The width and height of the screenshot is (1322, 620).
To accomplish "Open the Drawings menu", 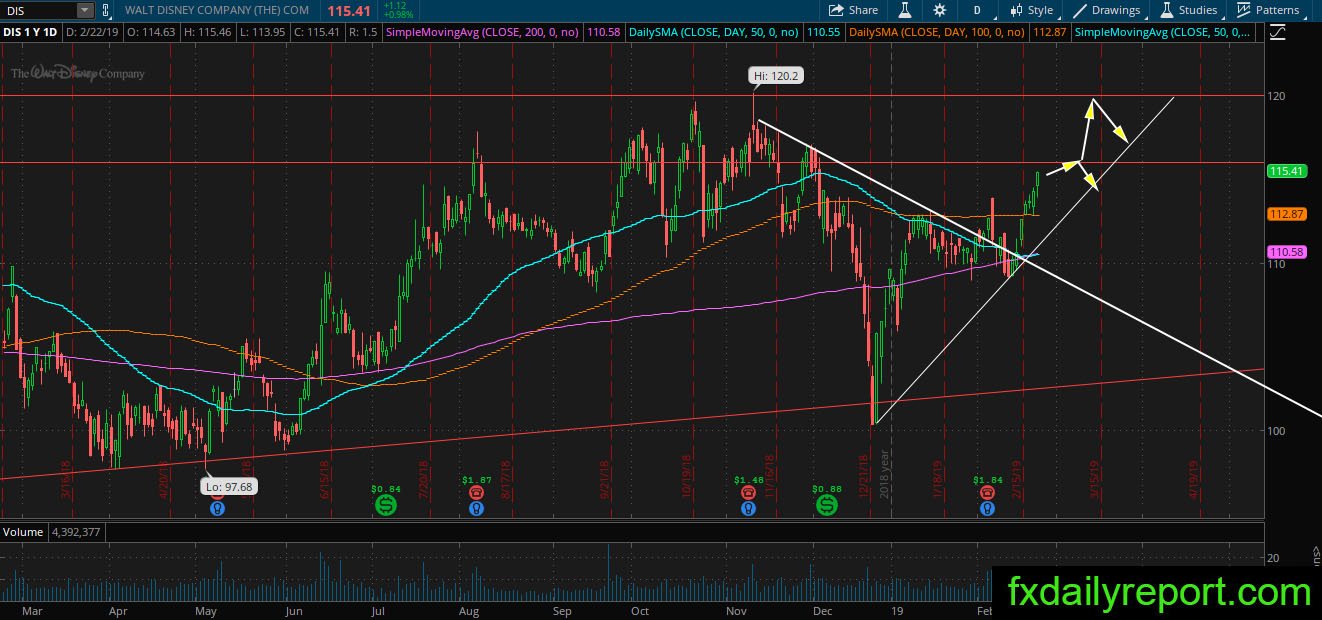I will (x=1106, y=10).
